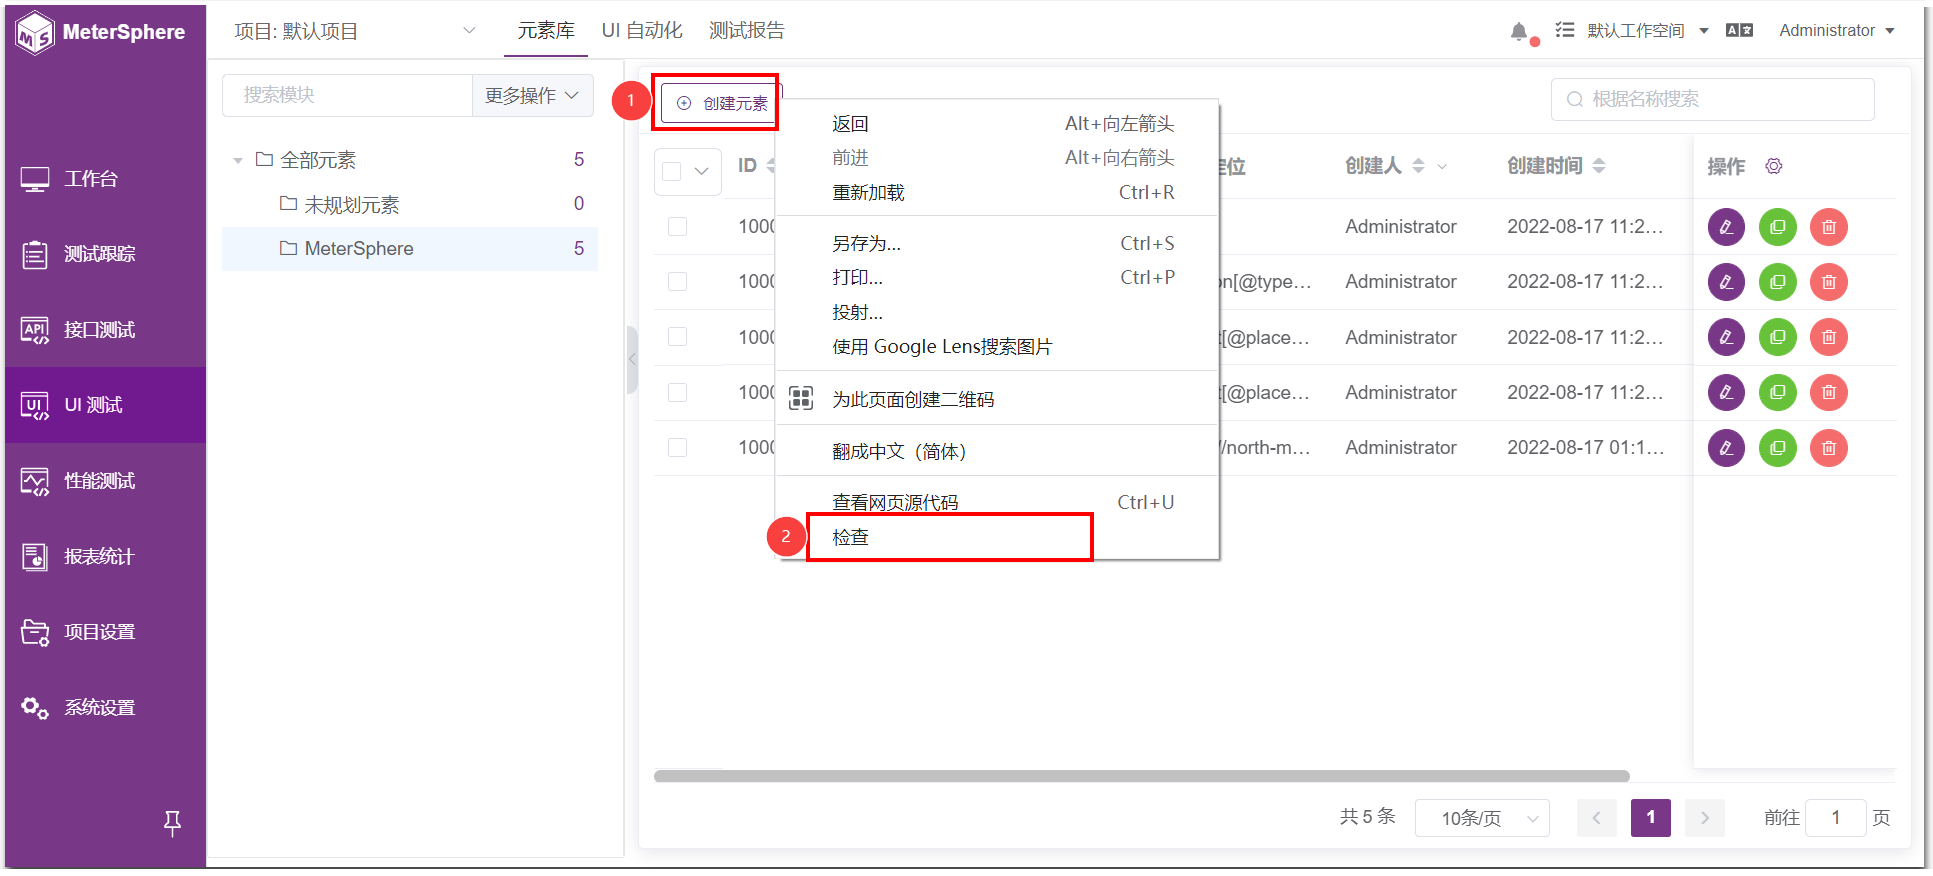Open the table column settings gear
Viewport: 1933px width, 876px height.
1774,166
